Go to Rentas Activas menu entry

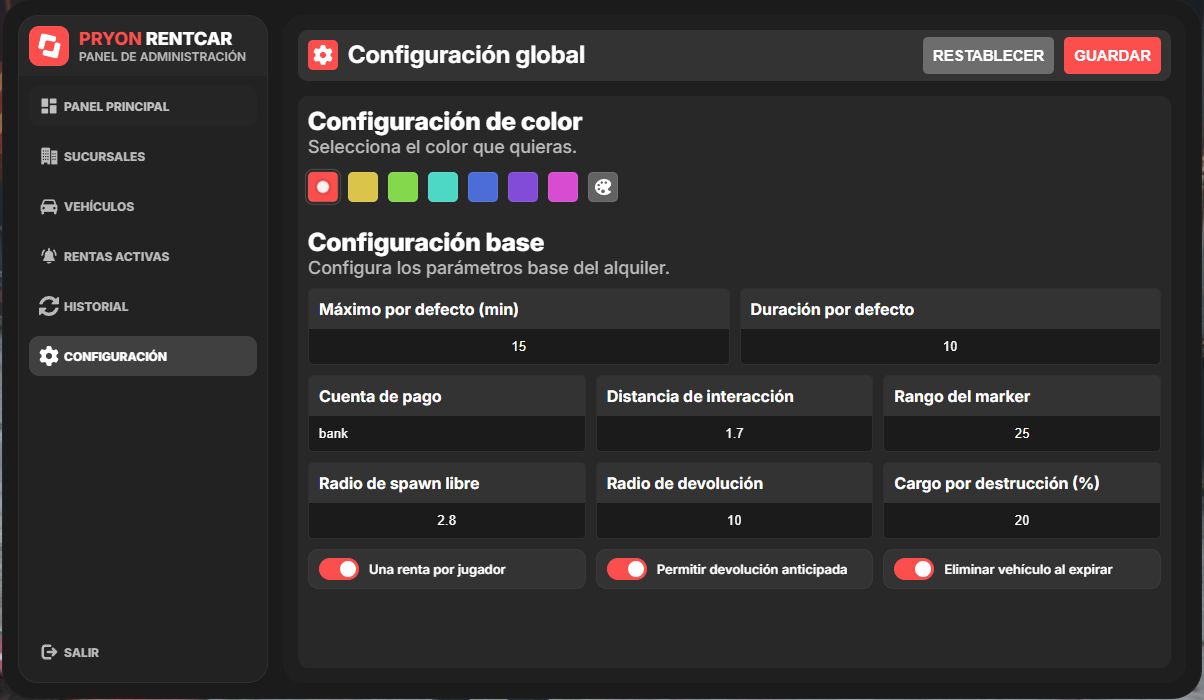pyautogui.click(x=143, y=256)
